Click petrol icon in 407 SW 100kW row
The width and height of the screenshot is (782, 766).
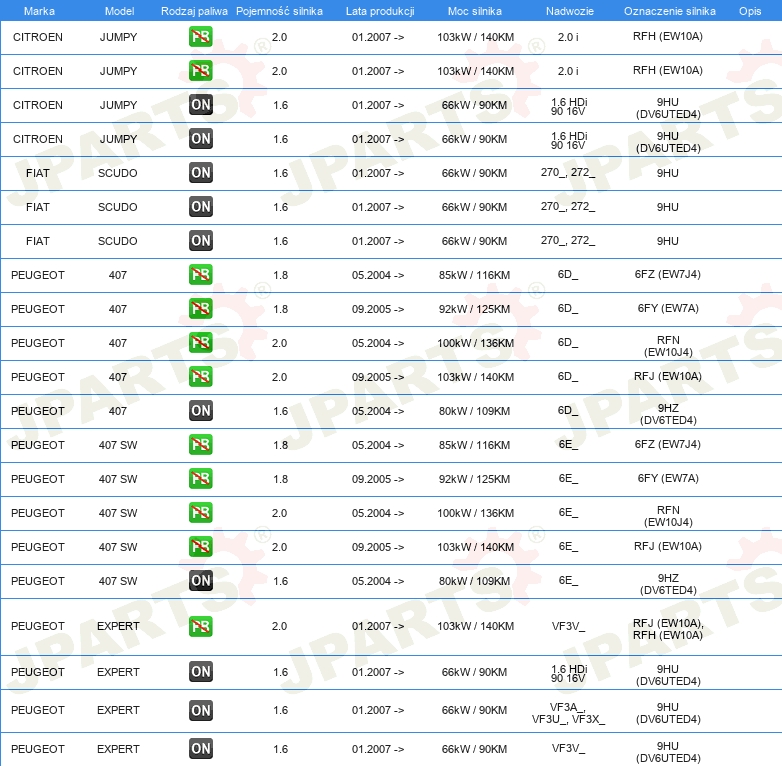click(200, 513)
